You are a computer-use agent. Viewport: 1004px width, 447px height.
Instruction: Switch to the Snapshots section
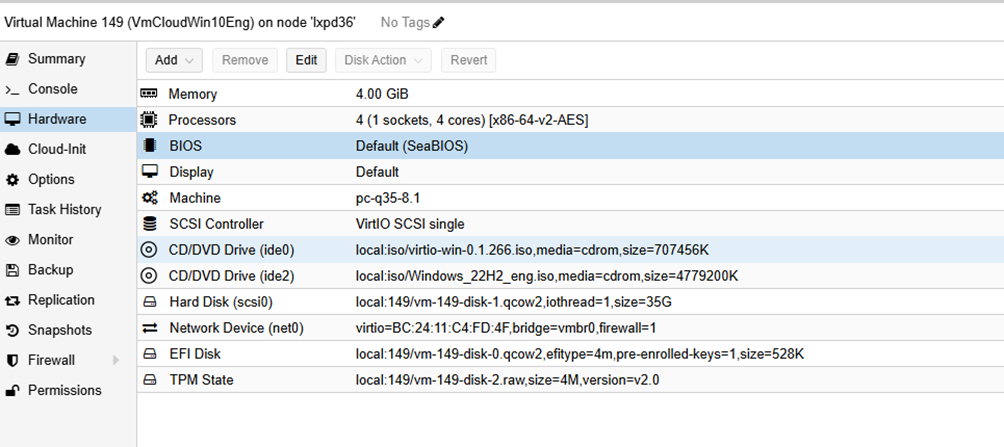click(59, 330)
